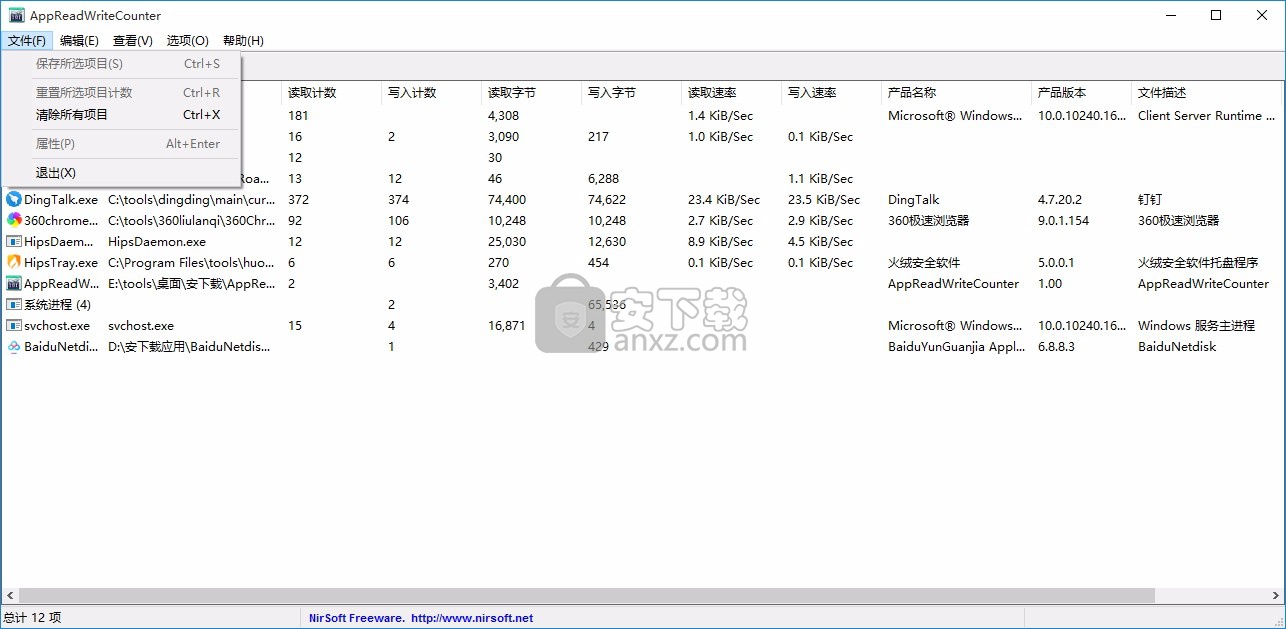Image resolution: width=1286 pixels, height=629 pixels.
Task: Click the path C:\tools\dingding\main\cur...
Action: [x=192, y=200]
